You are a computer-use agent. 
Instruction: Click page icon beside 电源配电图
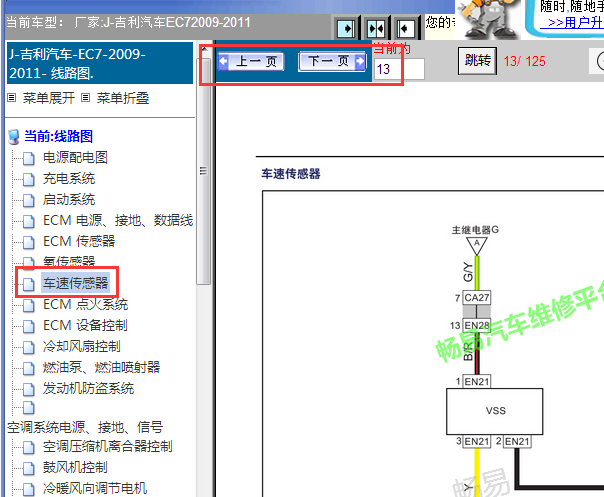click(29, 158)
